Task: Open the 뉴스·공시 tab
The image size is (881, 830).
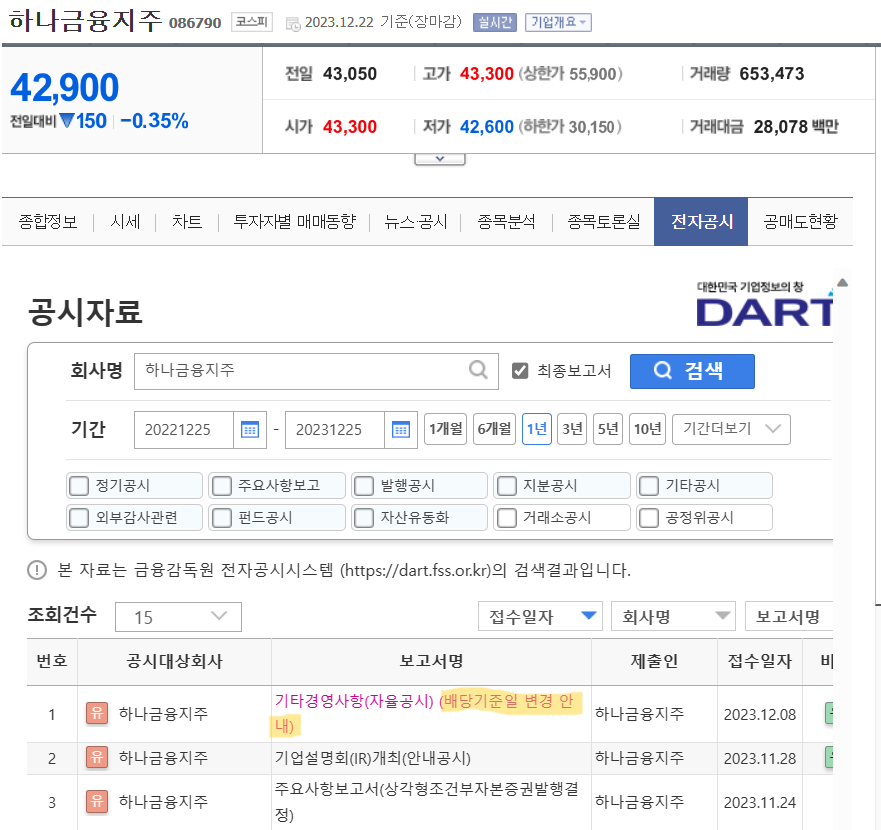Action: (x=415, y=221)
